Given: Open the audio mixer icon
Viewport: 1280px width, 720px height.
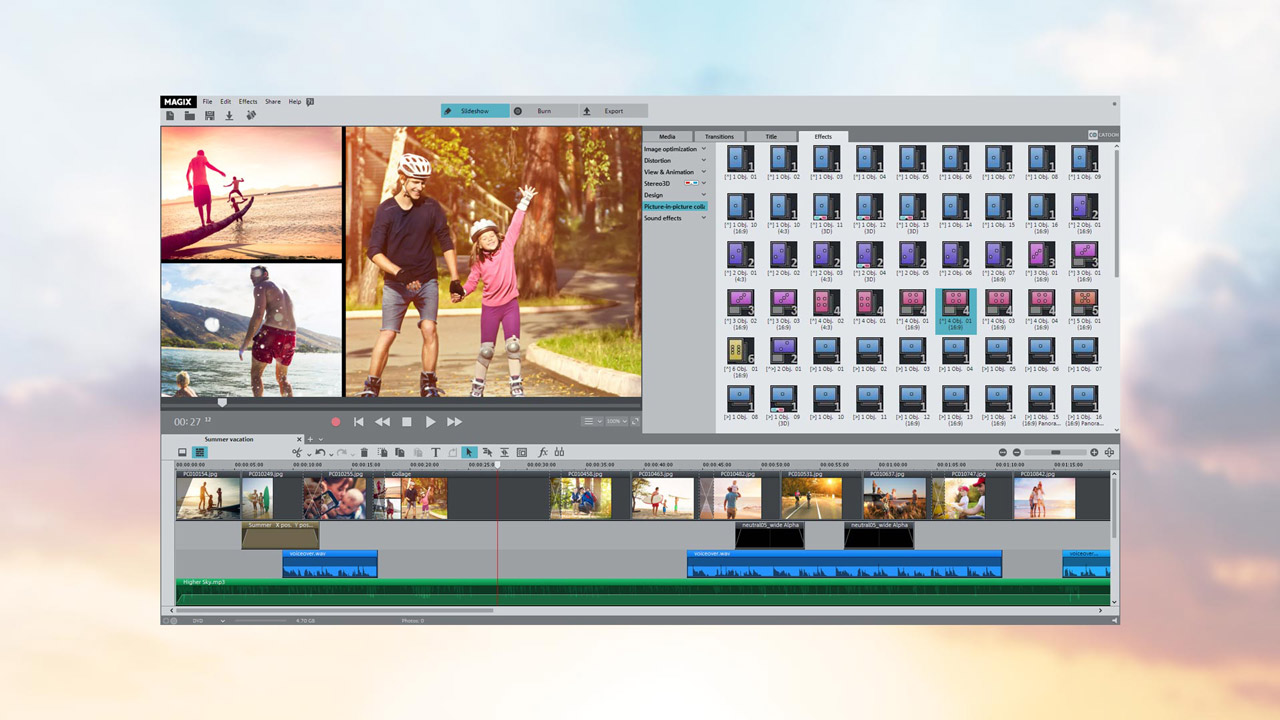Looking at the screenshot, I should 559,453.
